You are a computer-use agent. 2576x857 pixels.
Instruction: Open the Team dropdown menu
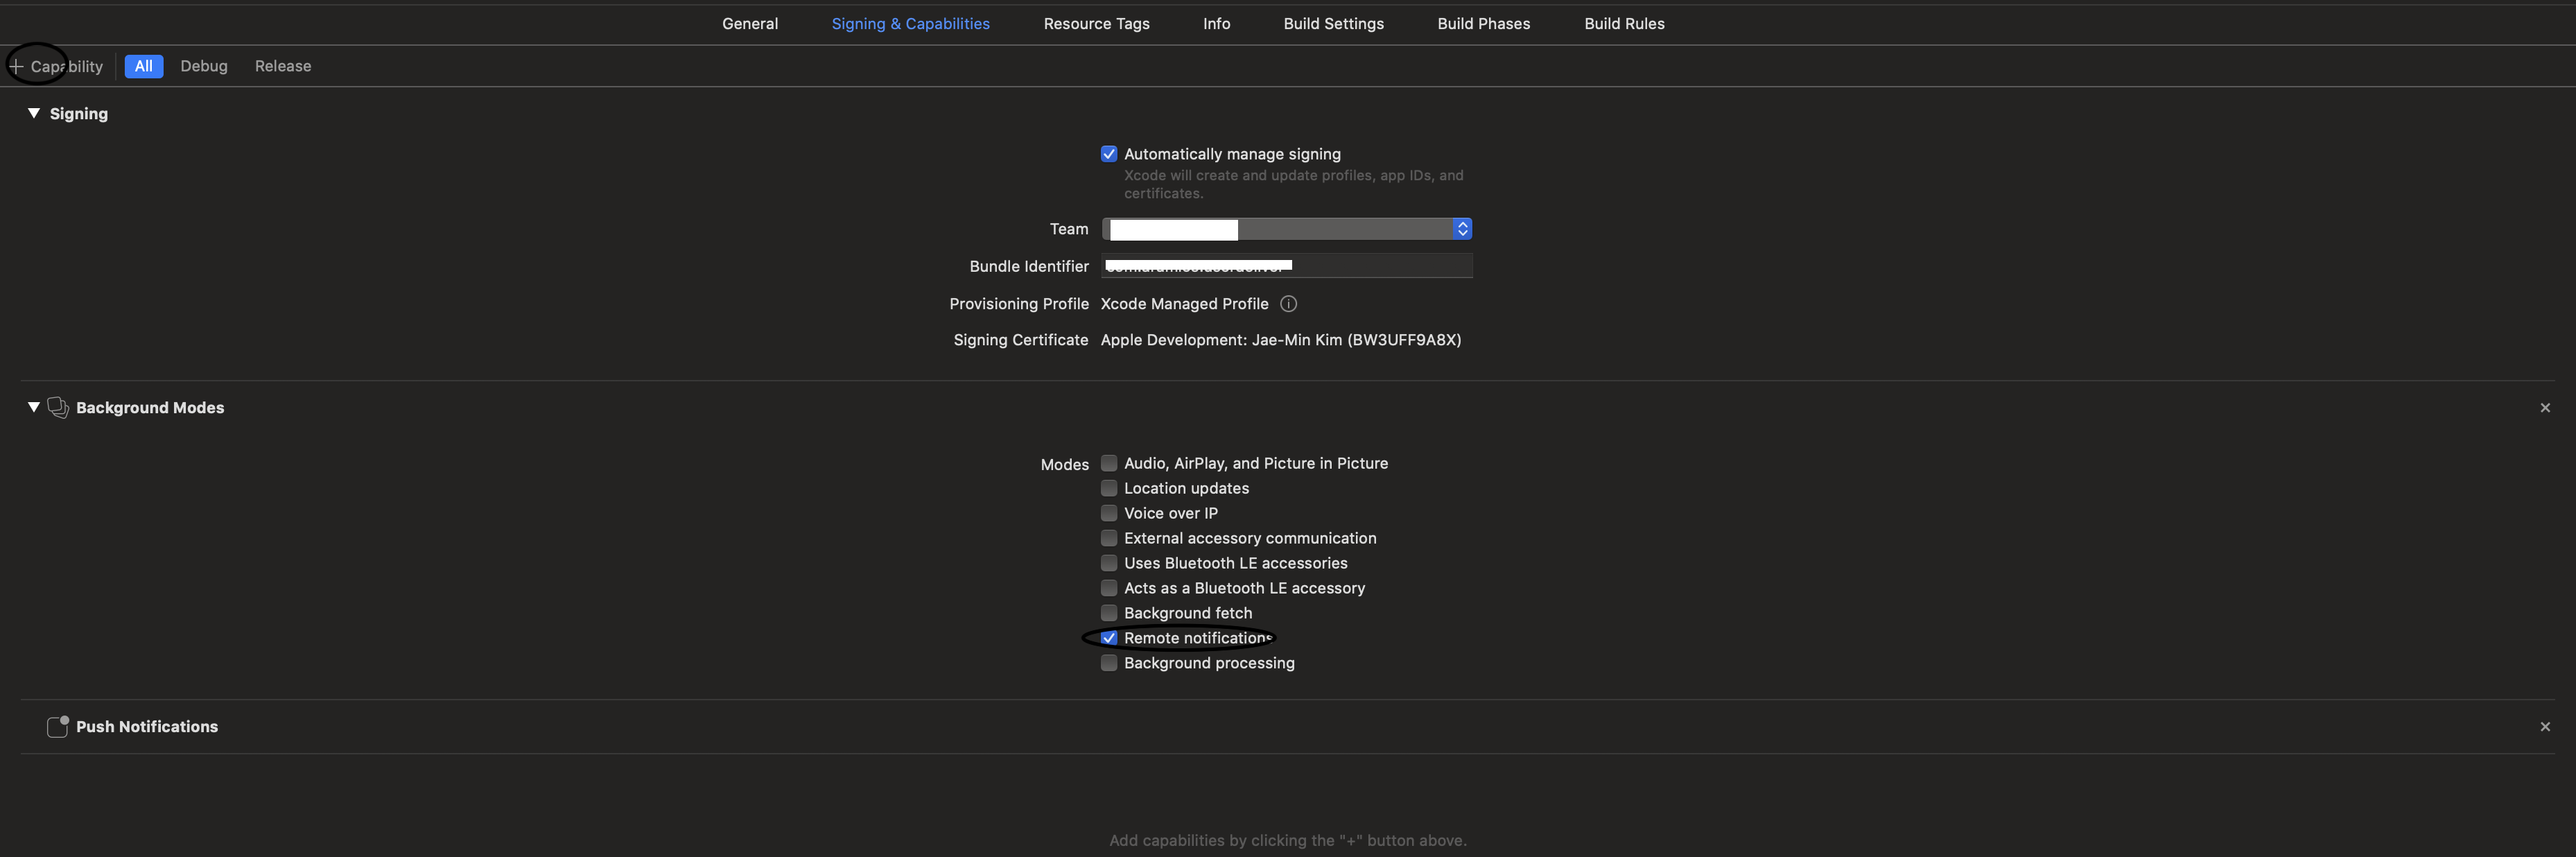click(1286, 229)
